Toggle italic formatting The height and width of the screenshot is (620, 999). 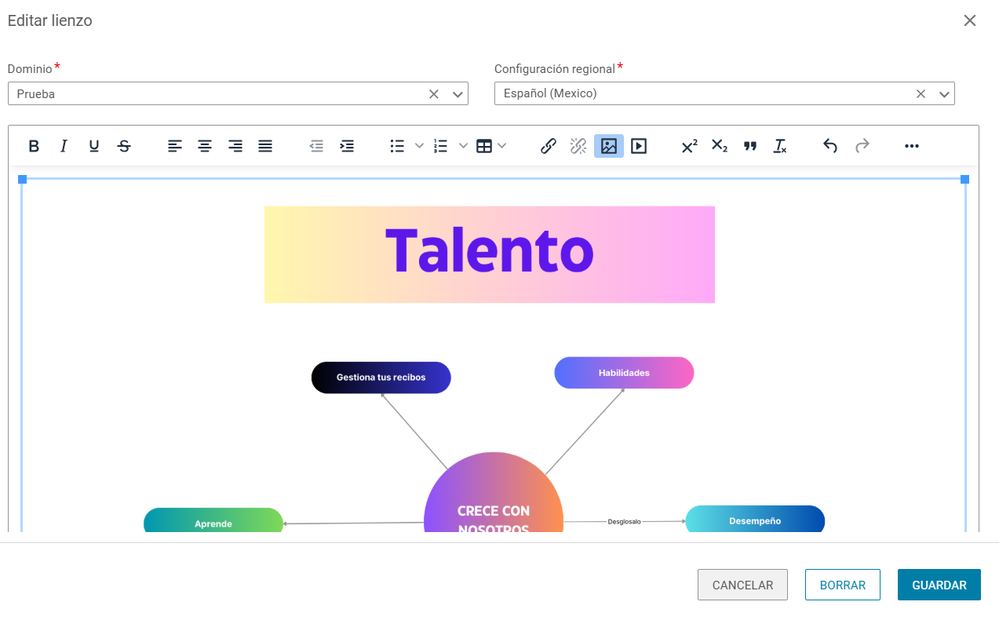tap(64, 146)
